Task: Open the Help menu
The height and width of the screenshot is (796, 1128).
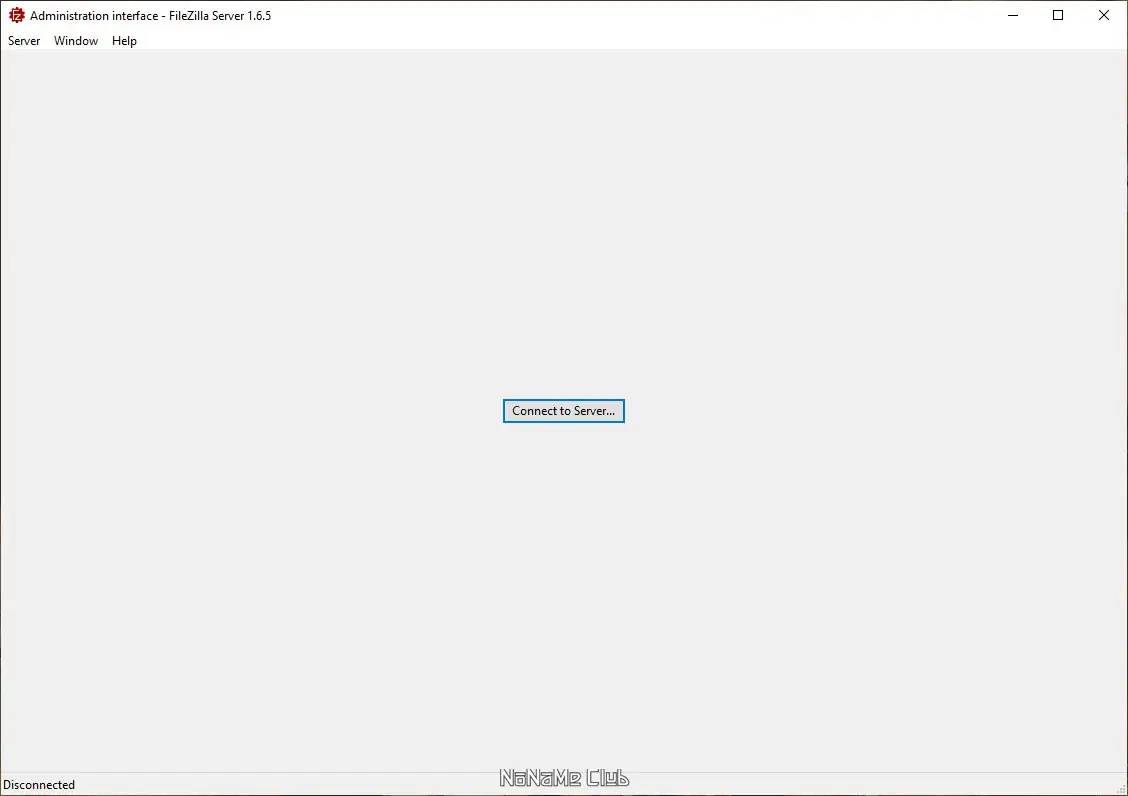Action: (124, 41)
